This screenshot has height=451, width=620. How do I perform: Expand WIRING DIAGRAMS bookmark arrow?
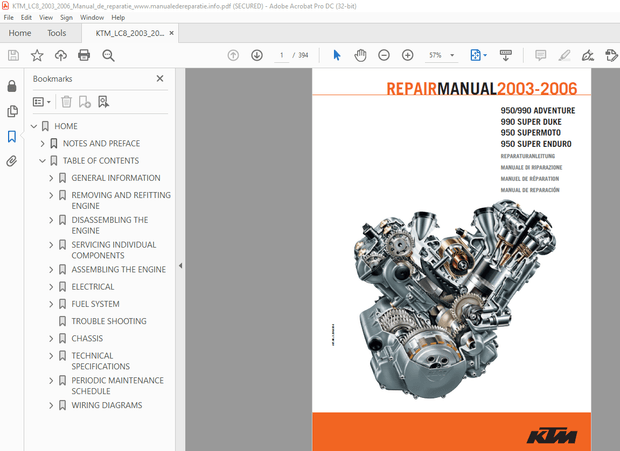click(51, 406)
